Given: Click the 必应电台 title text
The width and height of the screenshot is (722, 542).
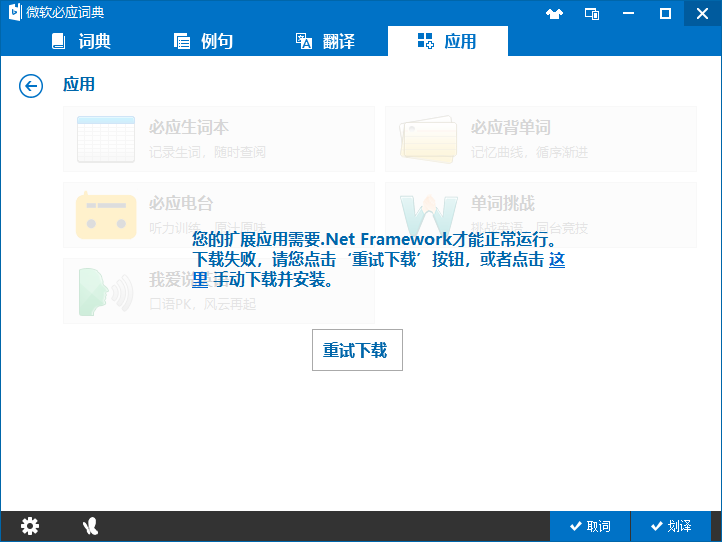Looking at the screenshot, I should [181, 203].
